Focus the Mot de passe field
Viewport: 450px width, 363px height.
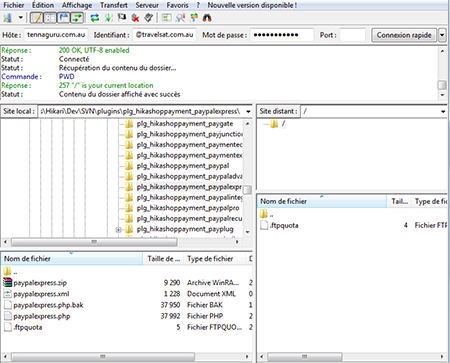282,35
